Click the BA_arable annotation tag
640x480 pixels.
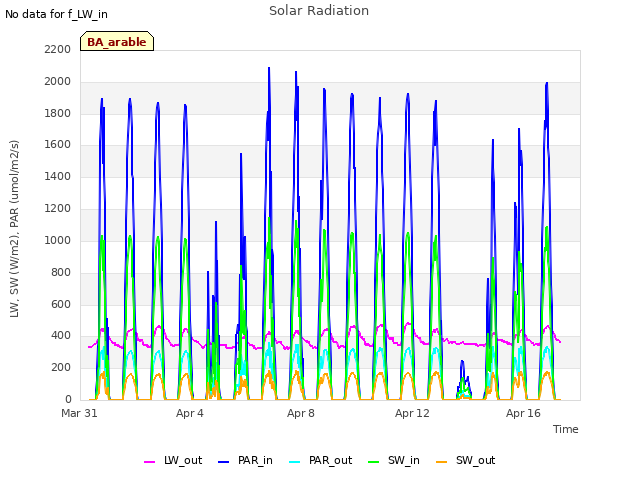click(117, 41)
